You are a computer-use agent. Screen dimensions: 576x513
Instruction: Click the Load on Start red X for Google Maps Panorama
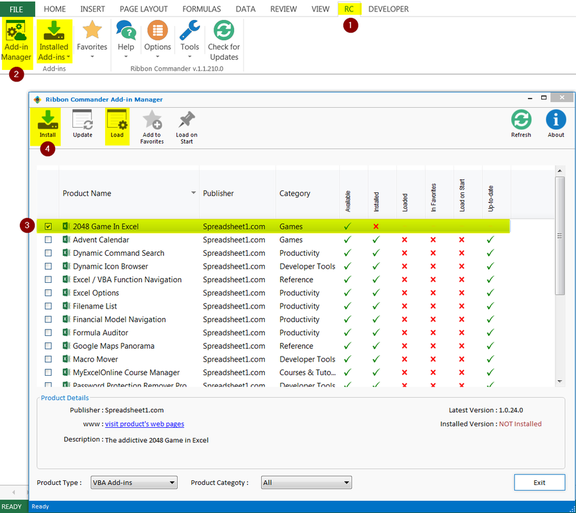point(462,346)
